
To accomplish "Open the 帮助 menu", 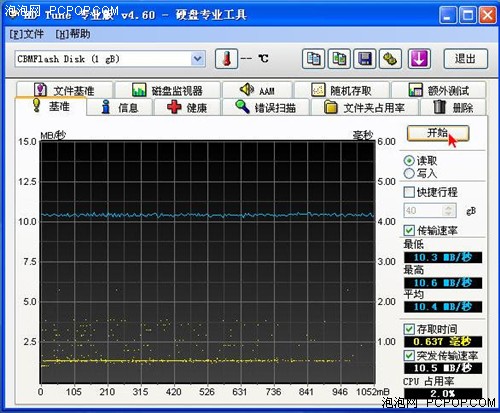I will coord(72,34).
